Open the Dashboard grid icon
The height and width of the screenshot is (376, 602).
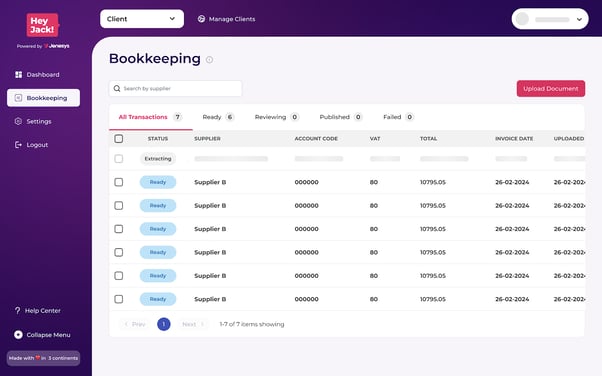click(x=18, y=75)
